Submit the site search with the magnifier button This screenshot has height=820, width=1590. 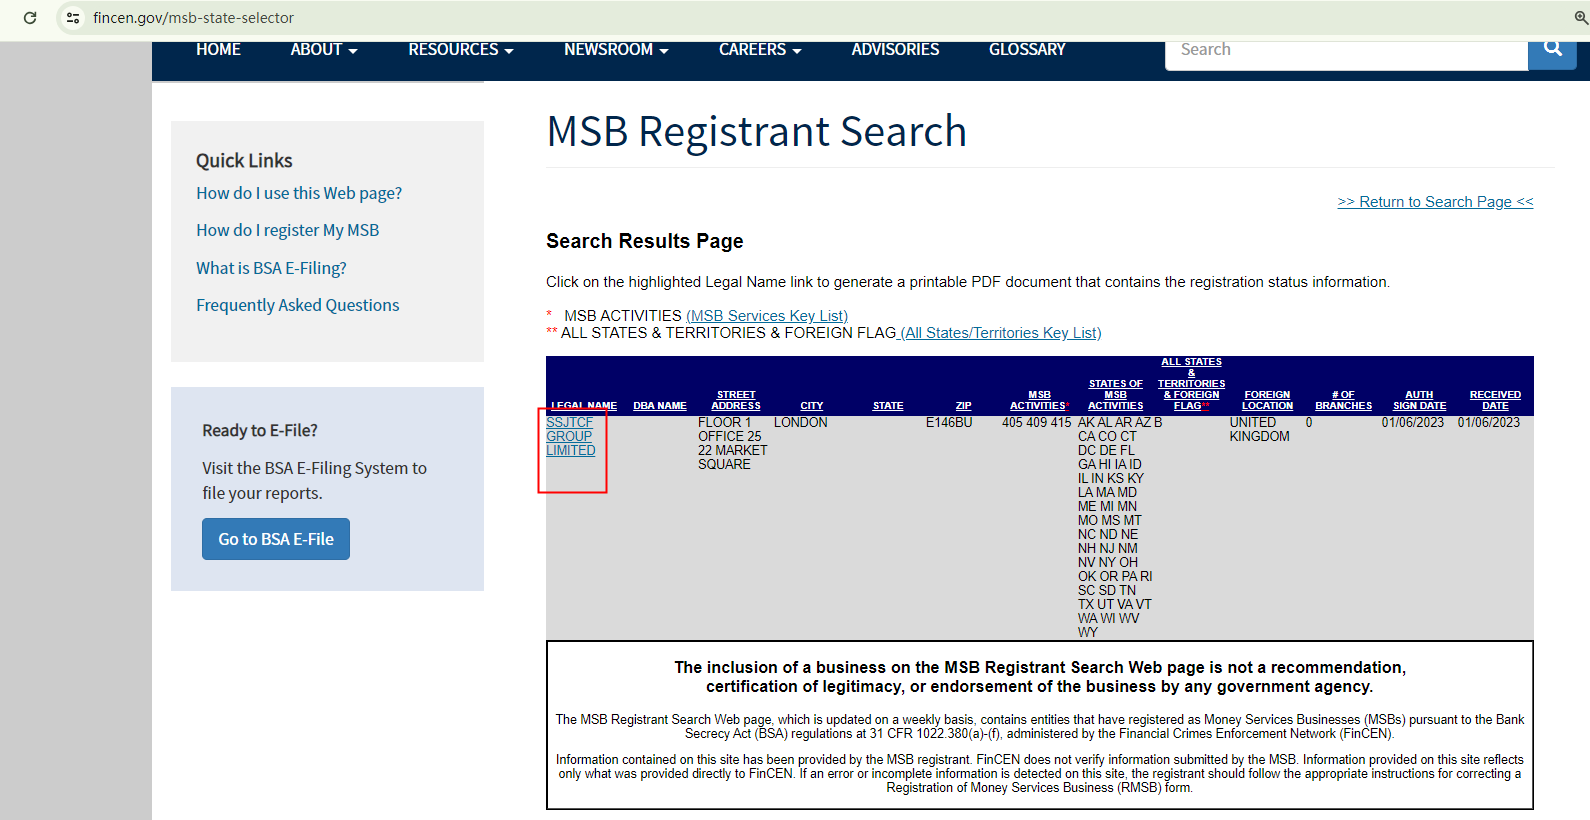(1552, 50)
